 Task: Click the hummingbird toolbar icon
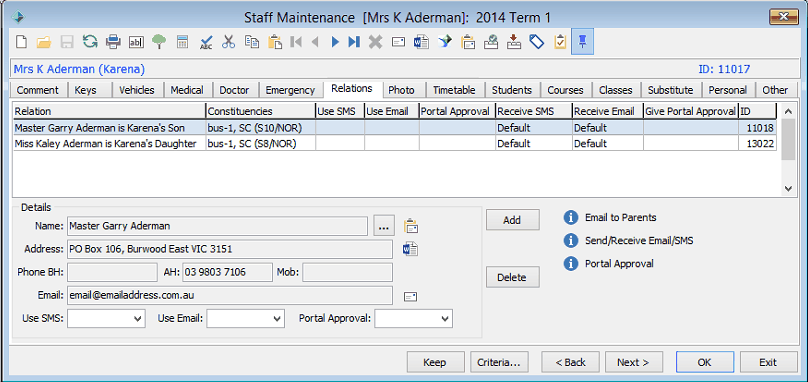[x=445, y=42]
